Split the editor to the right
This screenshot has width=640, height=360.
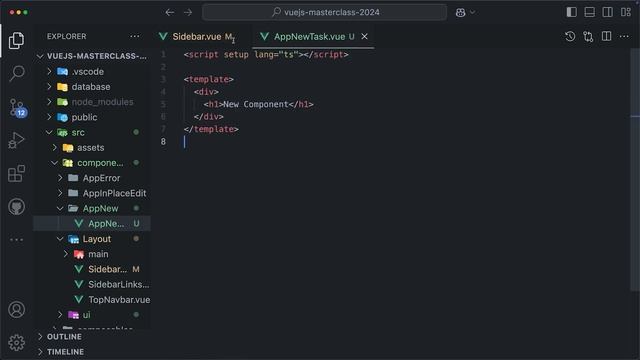coord(607,36)
